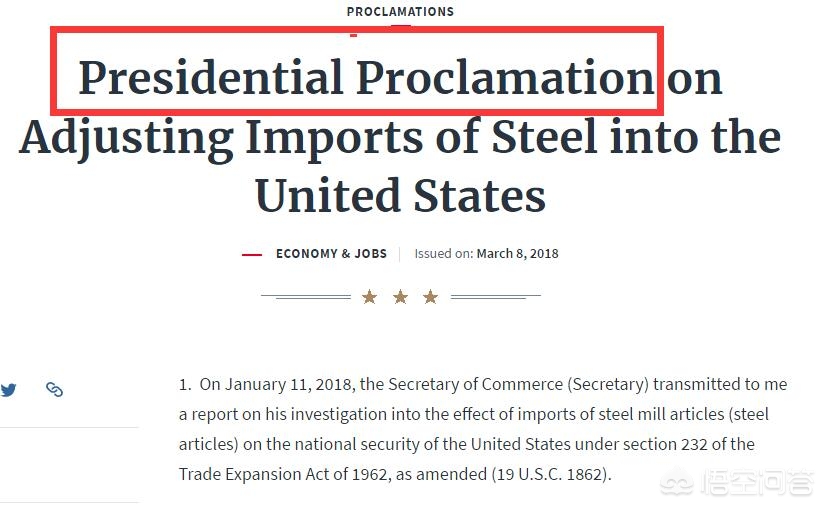Open the PROCLAMATIONS category at top

[400, 12]
